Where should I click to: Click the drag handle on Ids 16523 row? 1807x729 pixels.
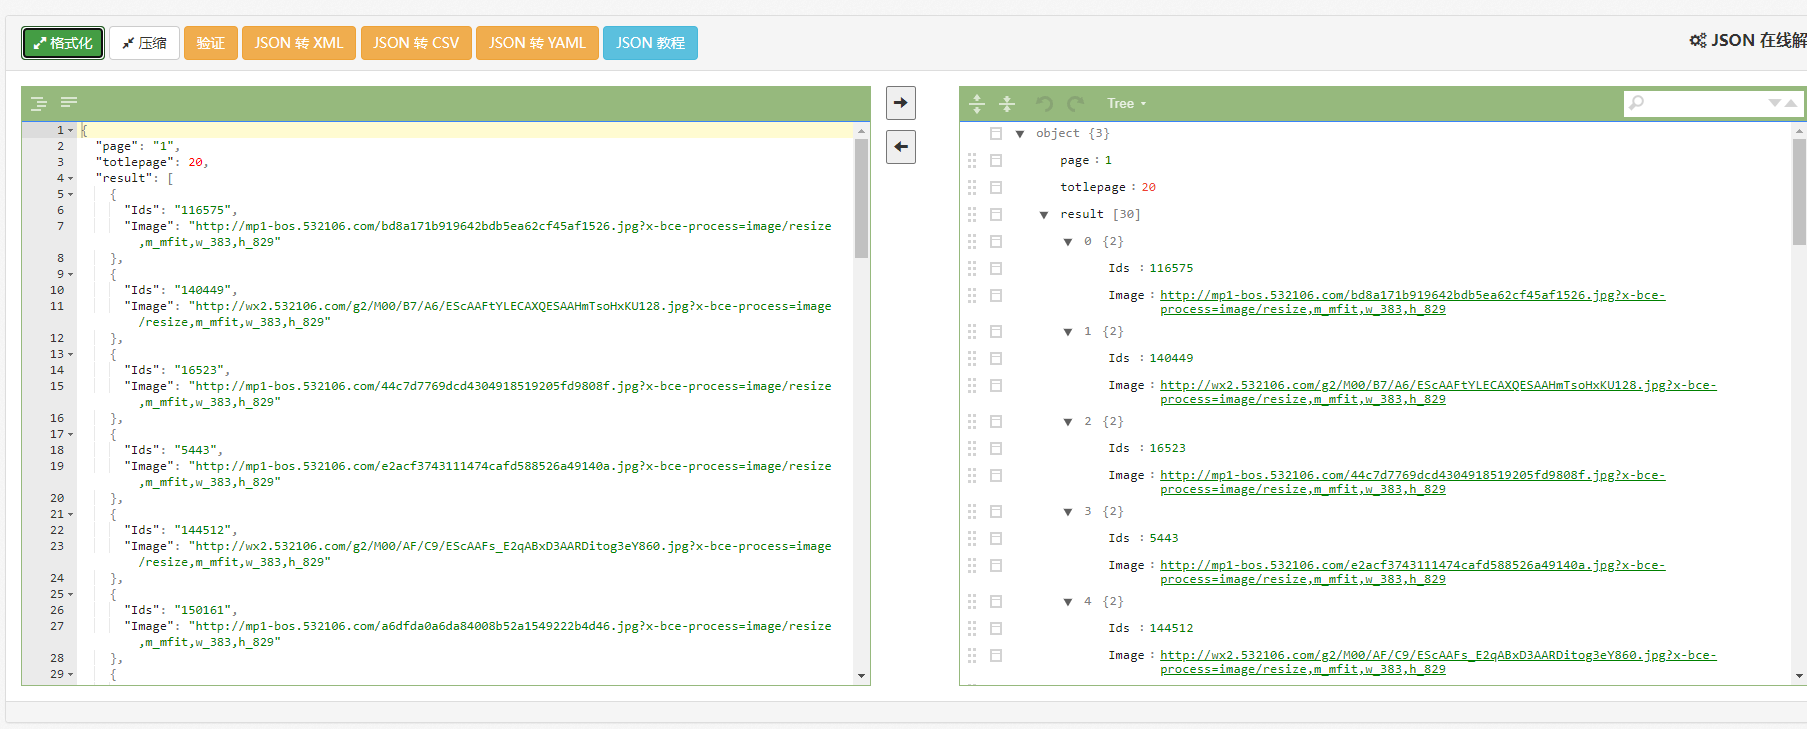(x=972, y=448)
